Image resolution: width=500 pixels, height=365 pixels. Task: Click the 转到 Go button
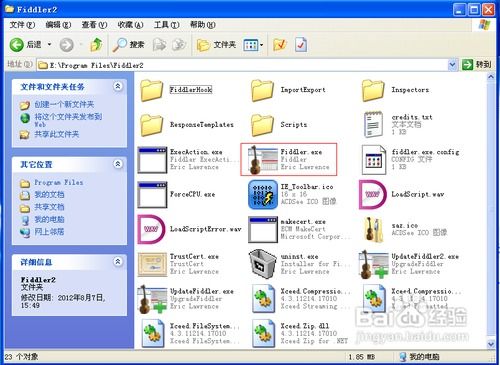click(x=477, y=65)
